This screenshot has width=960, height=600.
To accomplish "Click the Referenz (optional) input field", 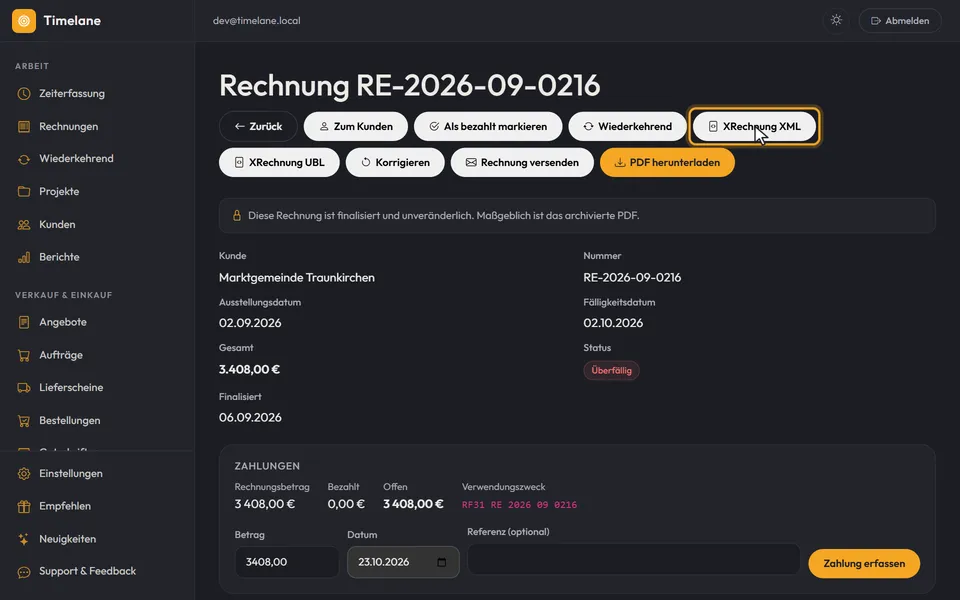I will [x=634, y=559].
